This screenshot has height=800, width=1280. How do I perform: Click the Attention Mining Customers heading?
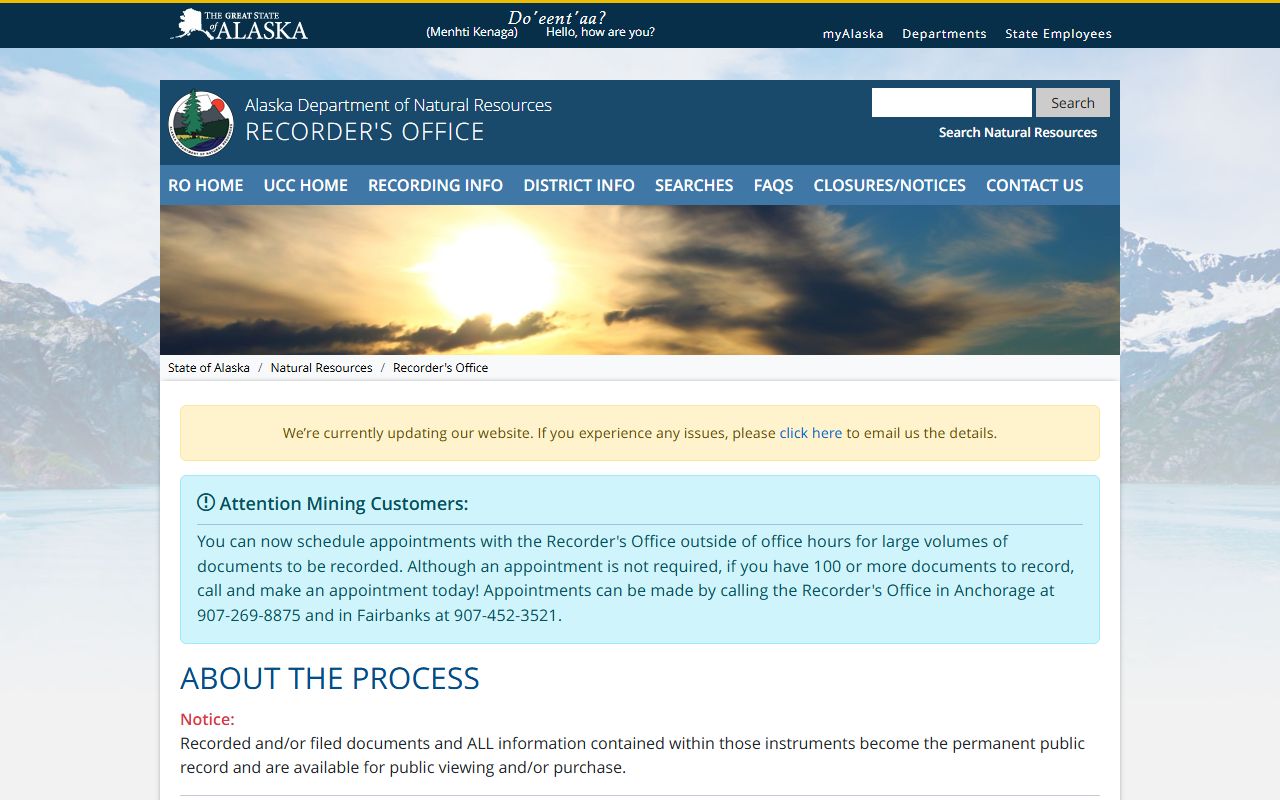[344, 503]
